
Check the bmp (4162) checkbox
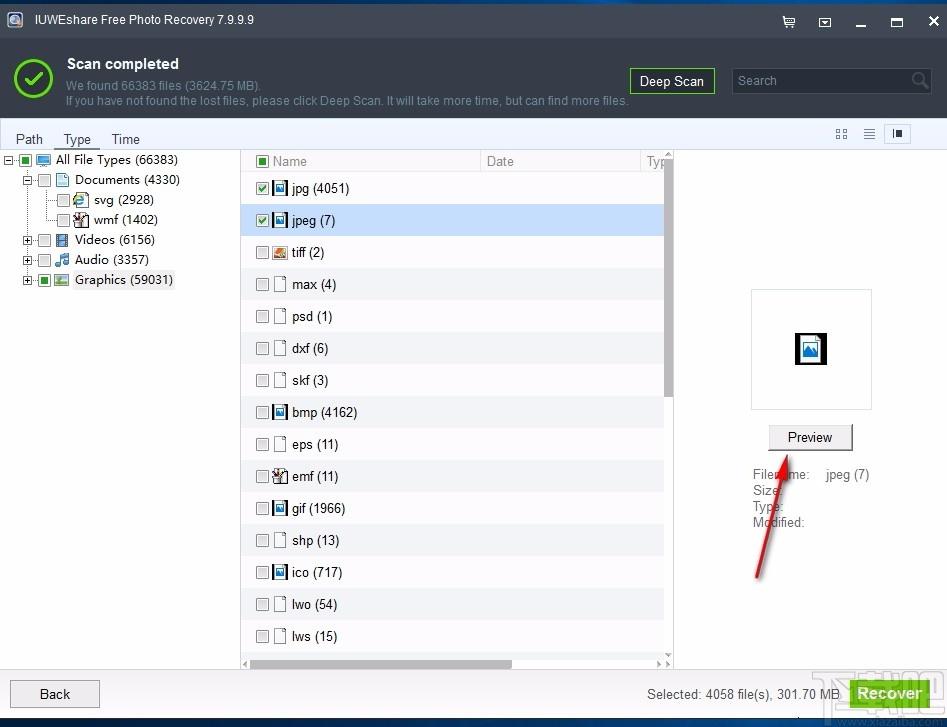pos(262,412)
